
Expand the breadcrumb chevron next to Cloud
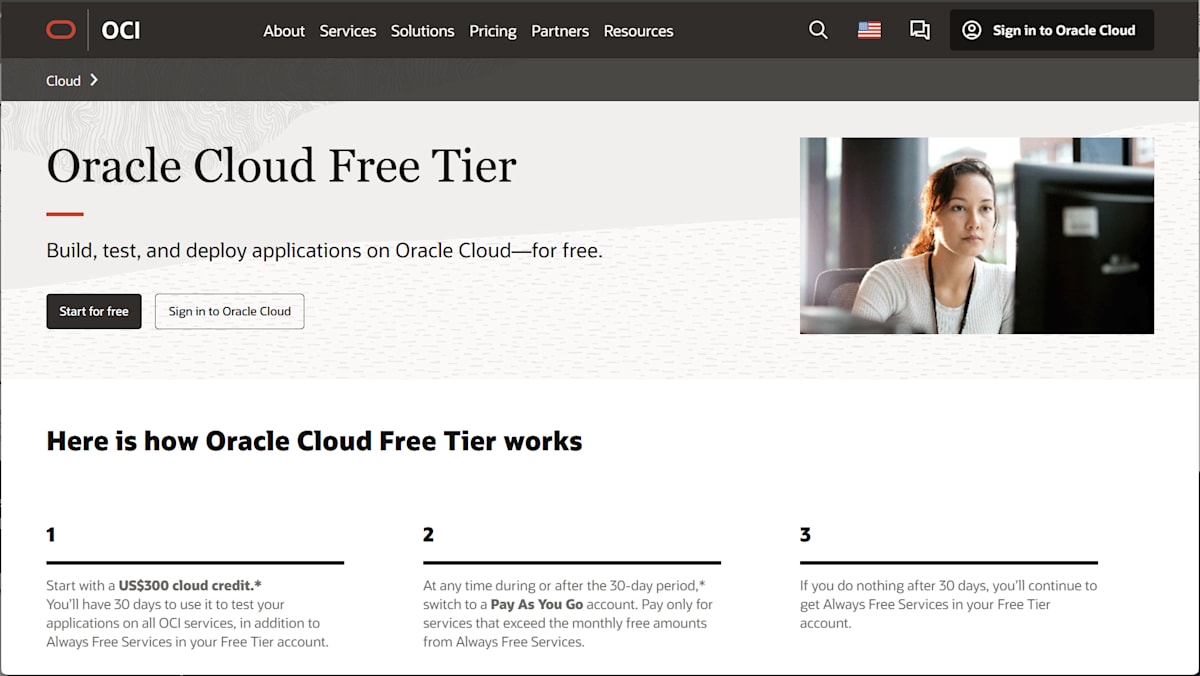point(94,80)
